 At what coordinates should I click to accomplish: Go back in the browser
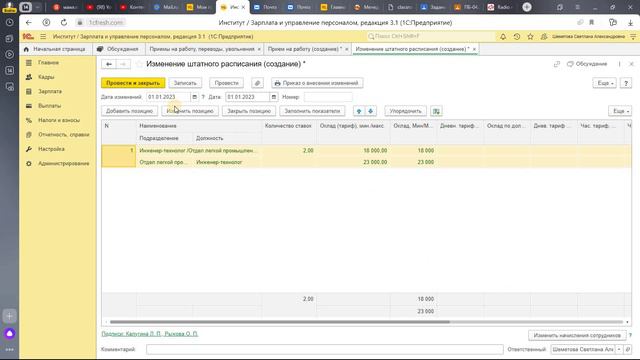[x=28, y=22]
